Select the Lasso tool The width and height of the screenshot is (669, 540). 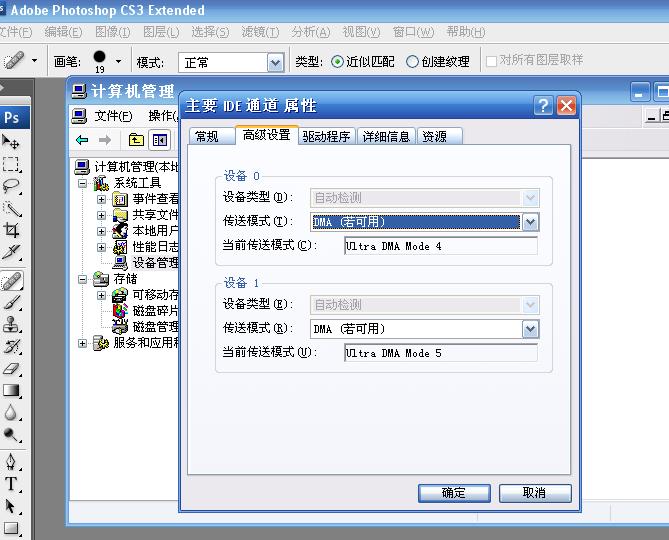[11, 186]
